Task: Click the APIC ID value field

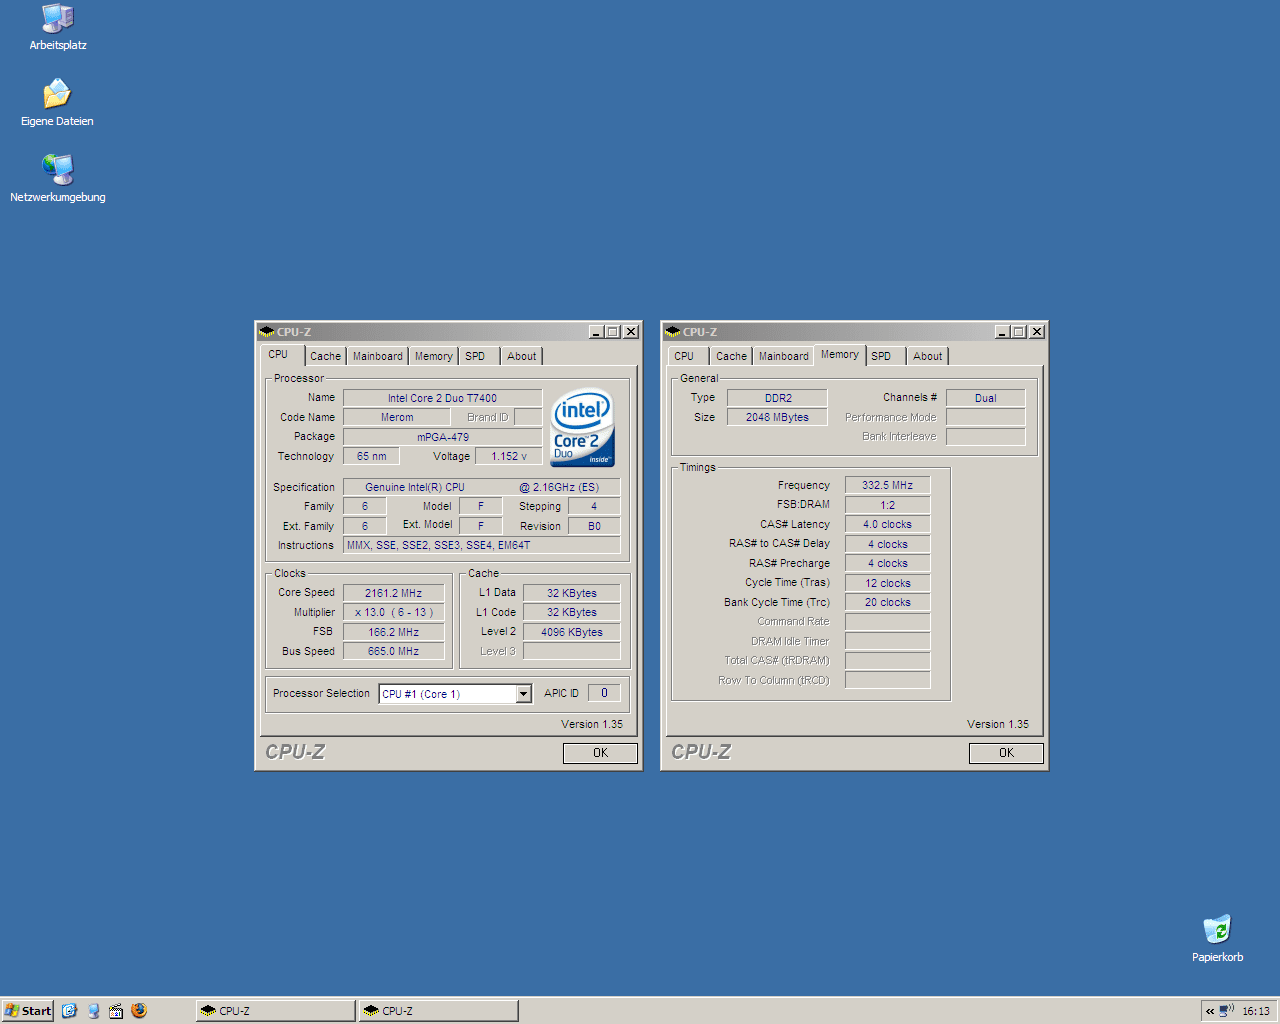Action: (604, 693)
